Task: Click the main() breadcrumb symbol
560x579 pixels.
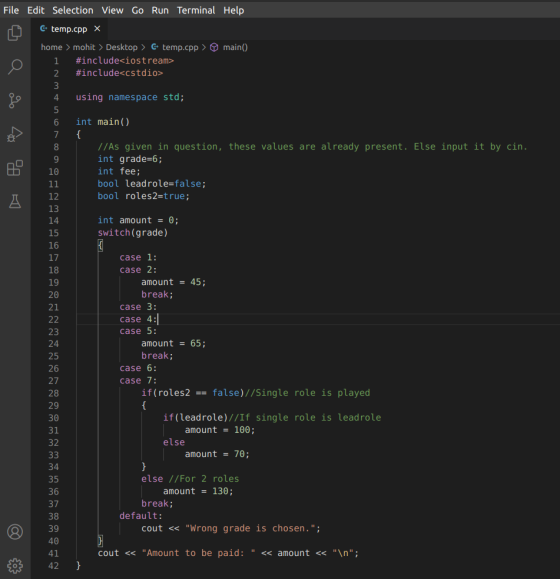Action: click(x=235, y=47)
